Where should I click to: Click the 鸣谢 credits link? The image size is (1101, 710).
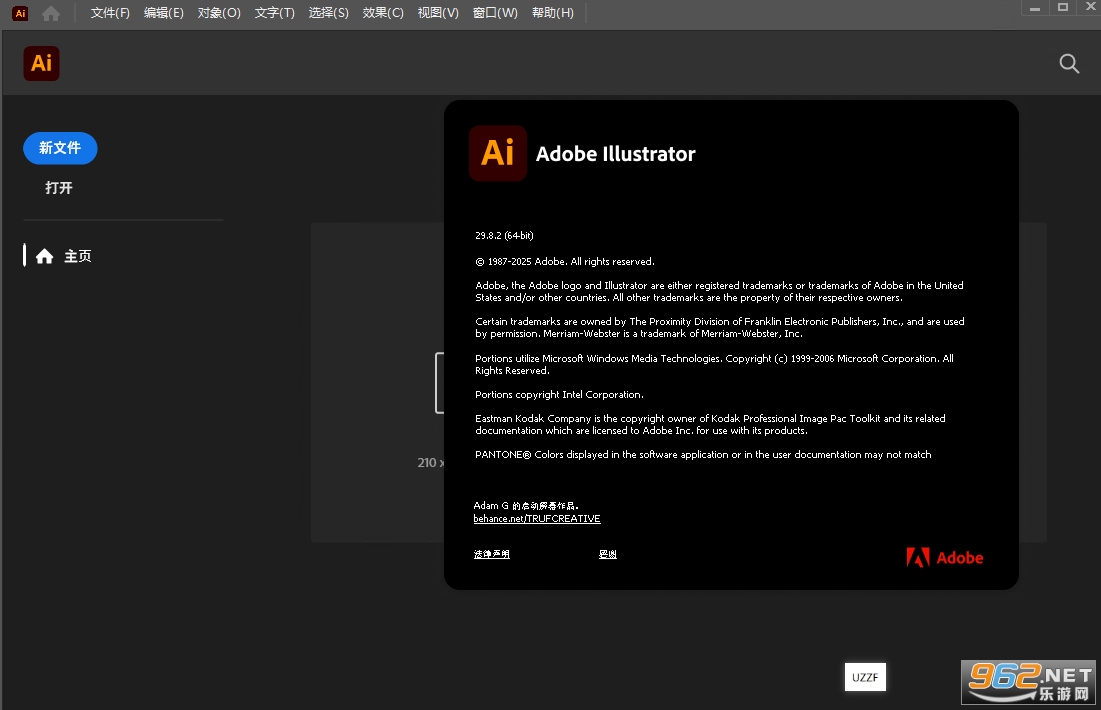[x=608, y=554]
